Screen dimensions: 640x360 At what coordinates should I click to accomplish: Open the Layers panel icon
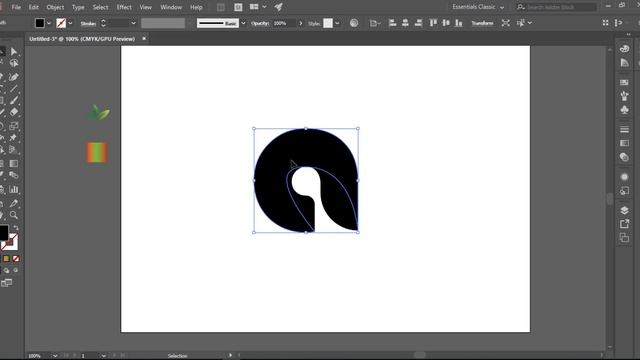point(624,210)
